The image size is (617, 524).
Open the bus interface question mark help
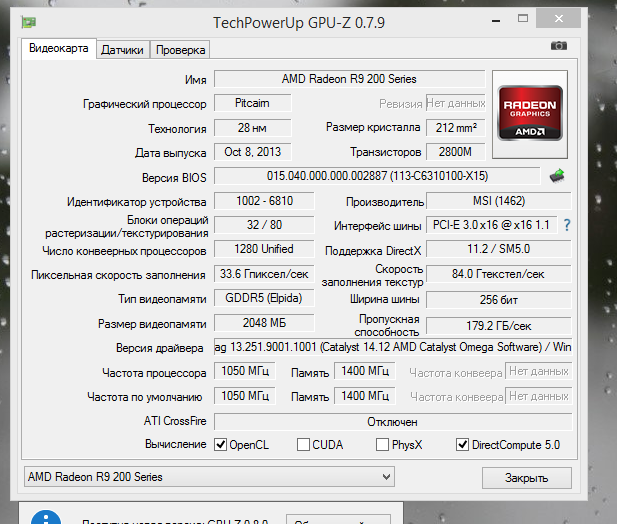pos(567,225)
